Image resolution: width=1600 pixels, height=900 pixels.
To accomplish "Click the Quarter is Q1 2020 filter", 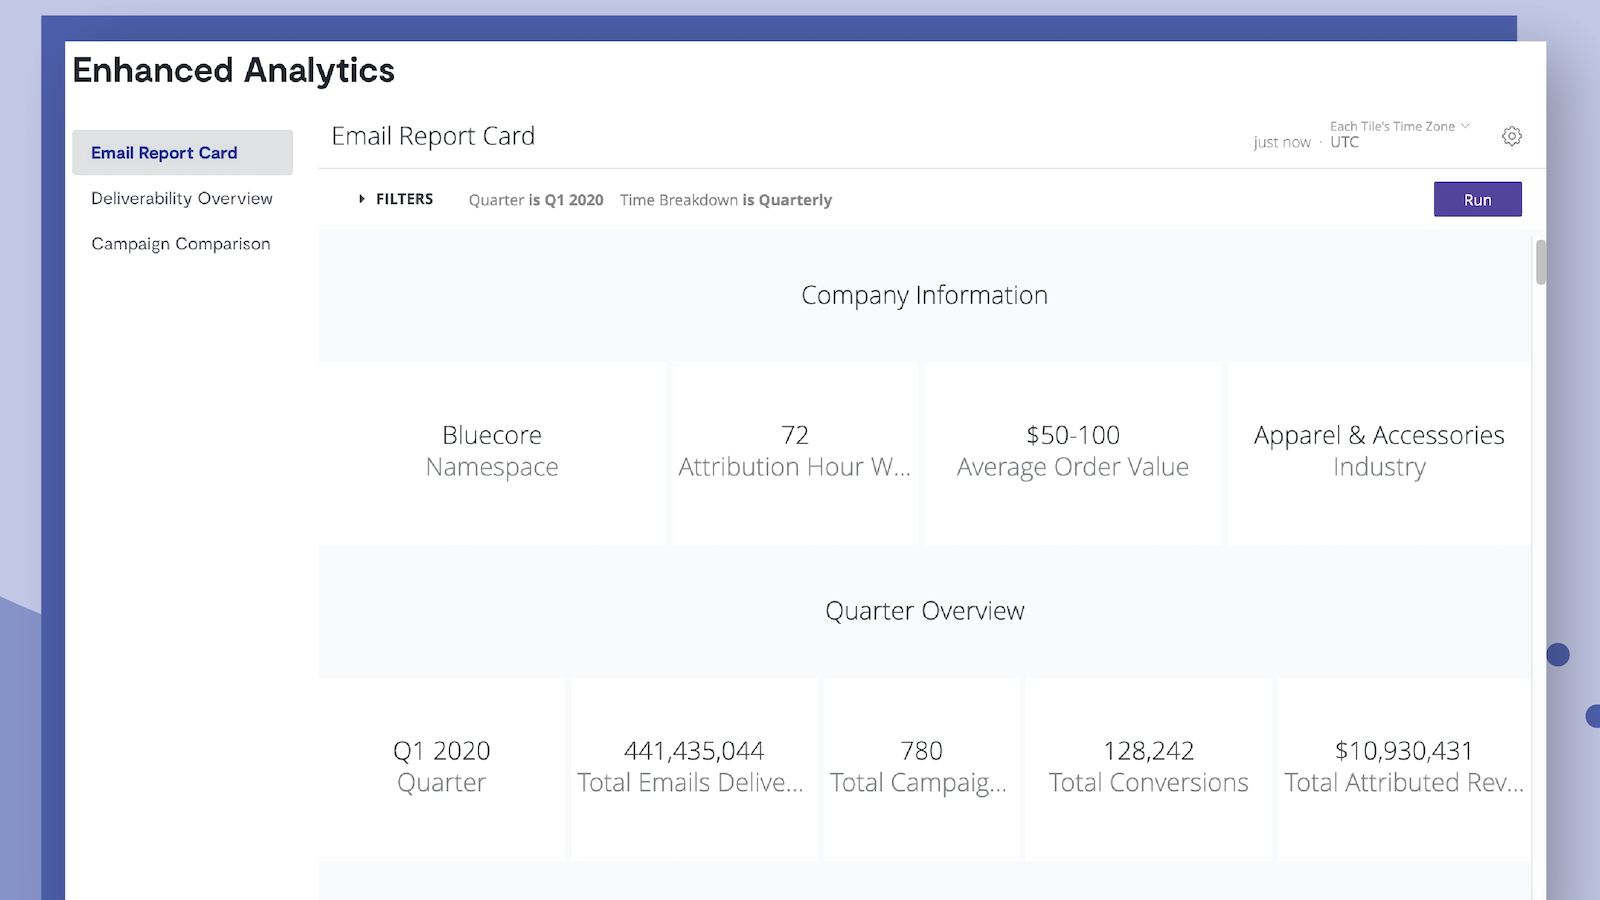I will click(536, 200).
